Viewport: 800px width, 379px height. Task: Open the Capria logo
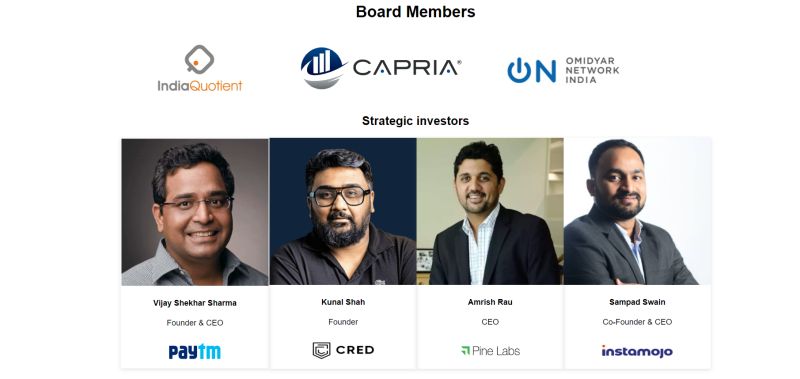(381, 68)
